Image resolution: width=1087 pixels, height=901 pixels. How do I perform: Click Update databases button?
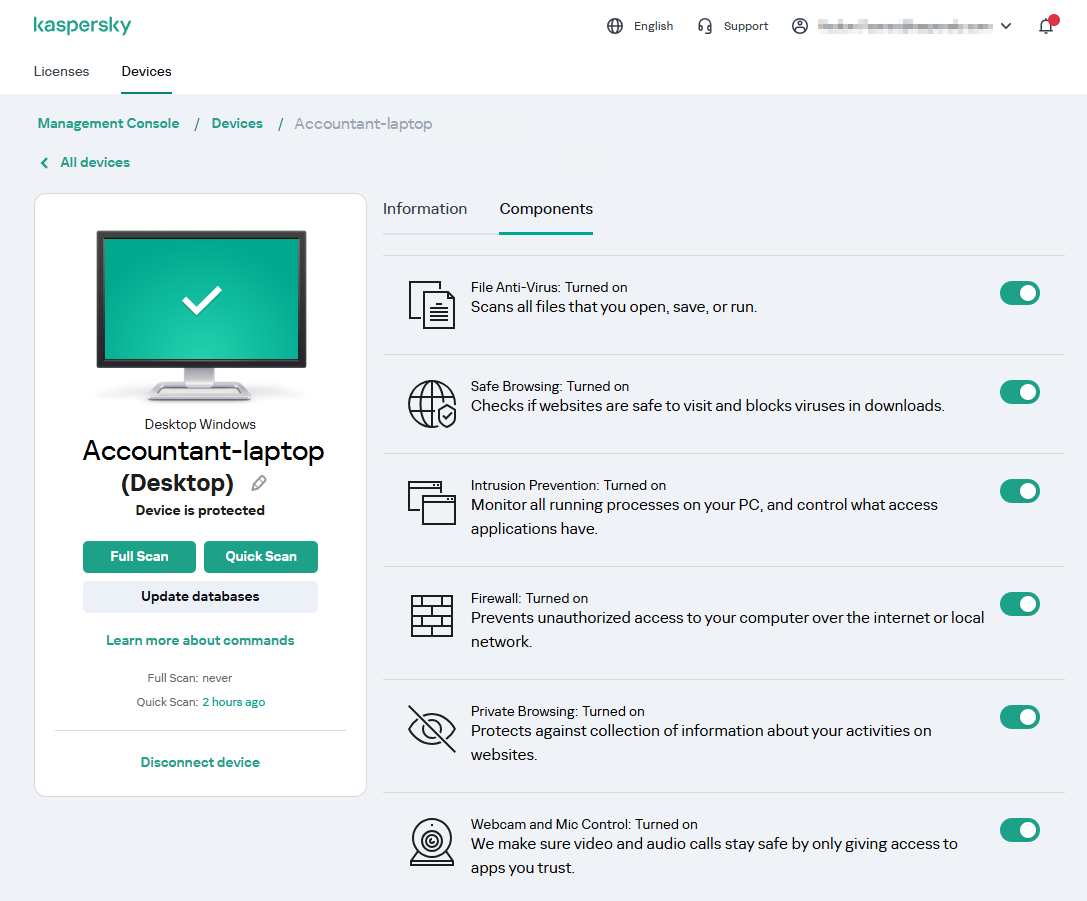tap(200, 597)
